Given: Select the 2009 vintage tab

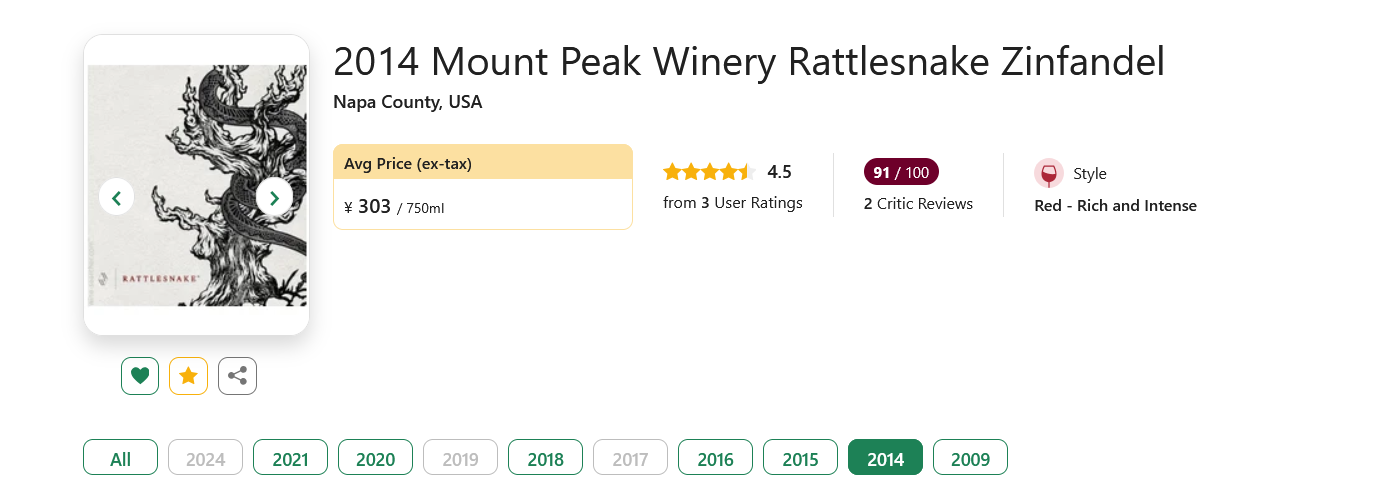Looking at the screenshot, I should (970, 458).
